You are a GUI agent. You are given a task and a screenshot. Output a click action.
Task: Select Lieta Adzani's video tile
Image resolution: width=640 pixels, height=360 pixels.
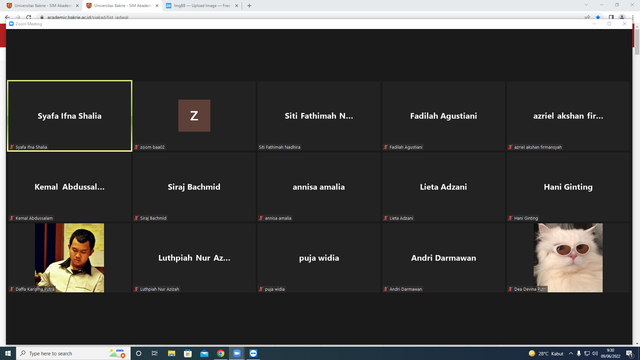click(x=444, y=187)
